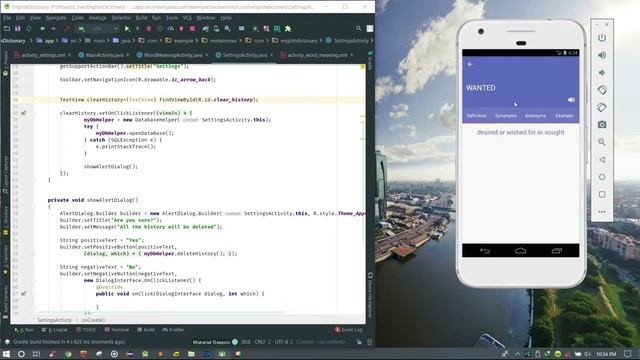The width and height of the screenshot is (640, 360).
Task: Tap the back arrow in app header
Action: click(470, 64)
